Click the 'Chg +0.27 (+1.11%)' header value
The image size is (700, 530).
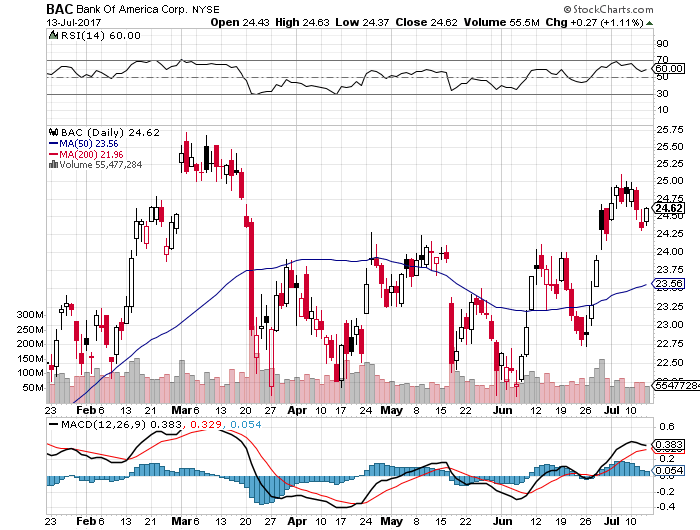coord(594,22)
